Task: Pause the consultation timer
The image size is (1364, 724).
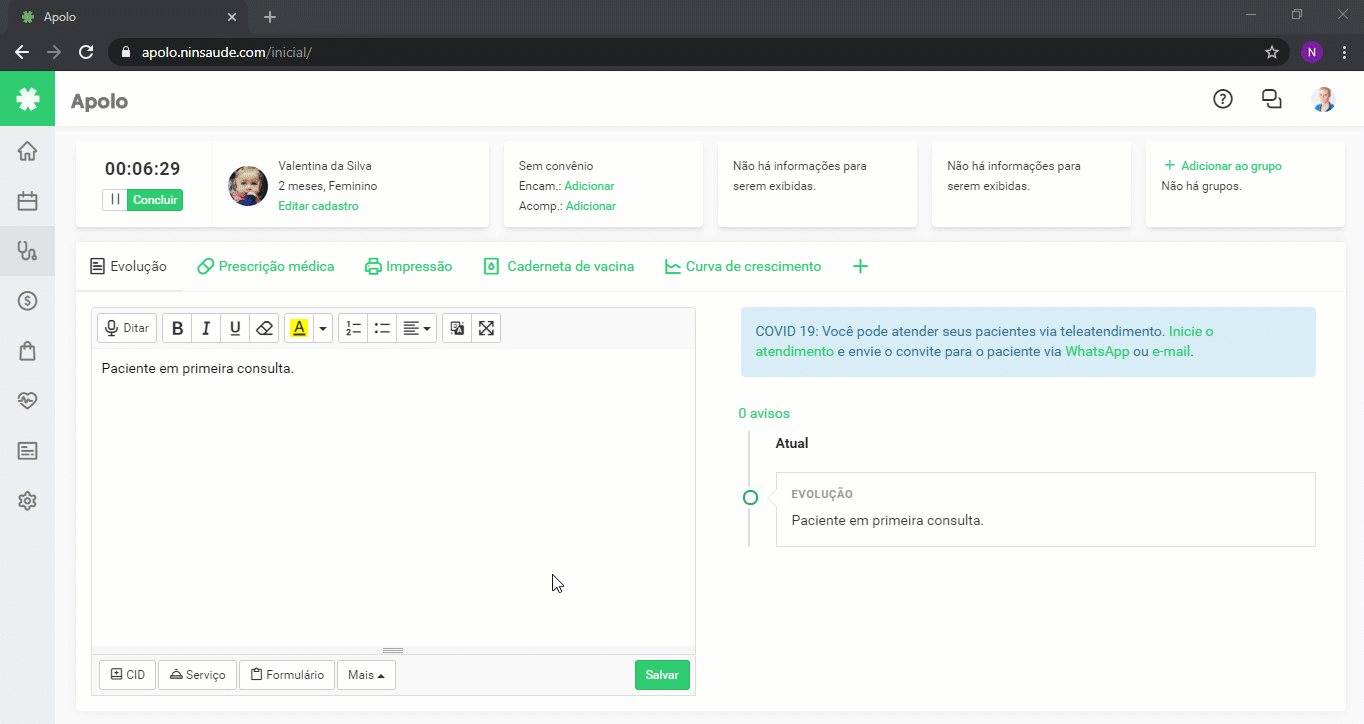Action: [115, 200]
